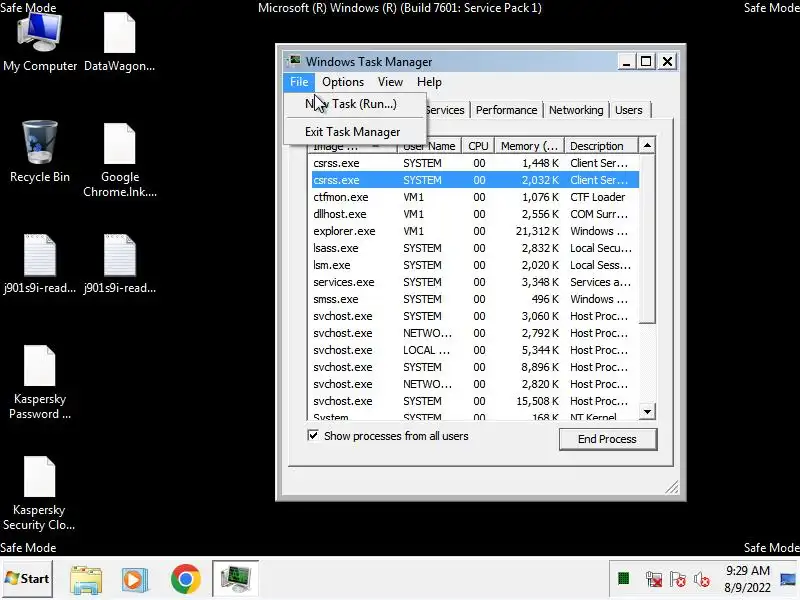Click the Start button
The height and width of the screenshot is (600, 800).
point(27,579)
